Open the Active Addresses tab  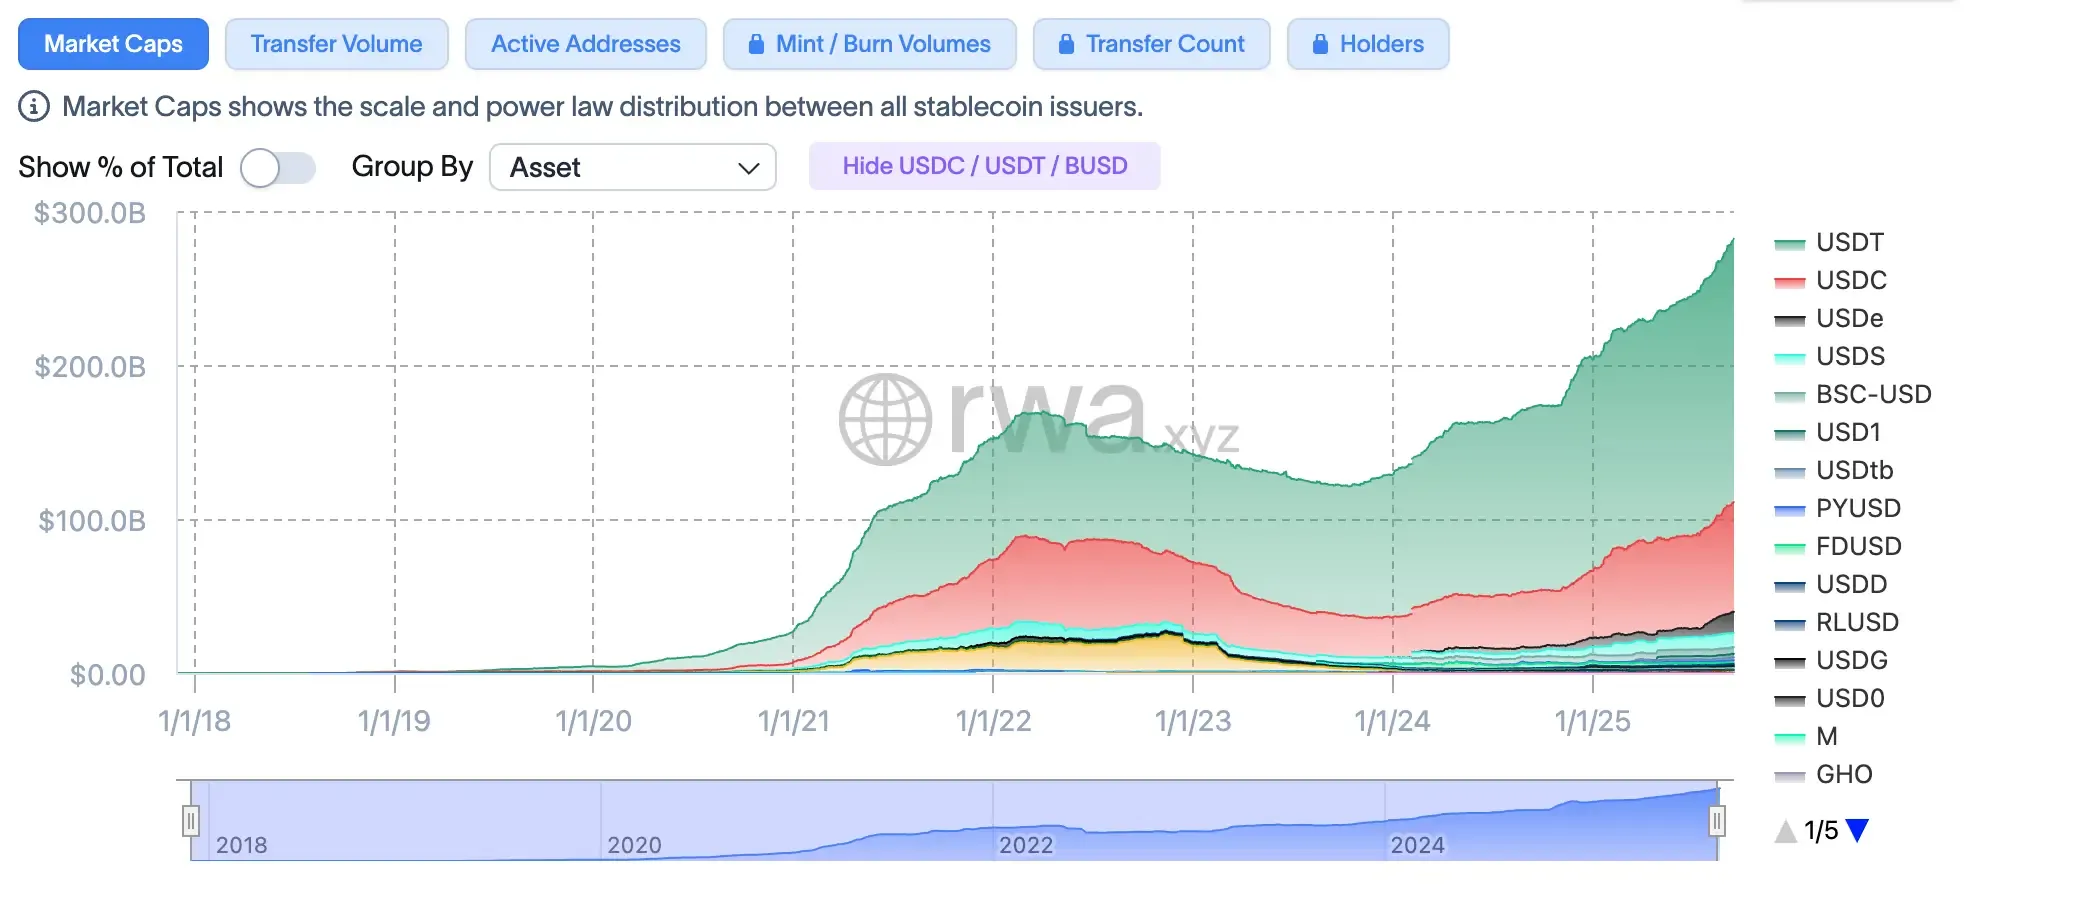coord(585,44)
